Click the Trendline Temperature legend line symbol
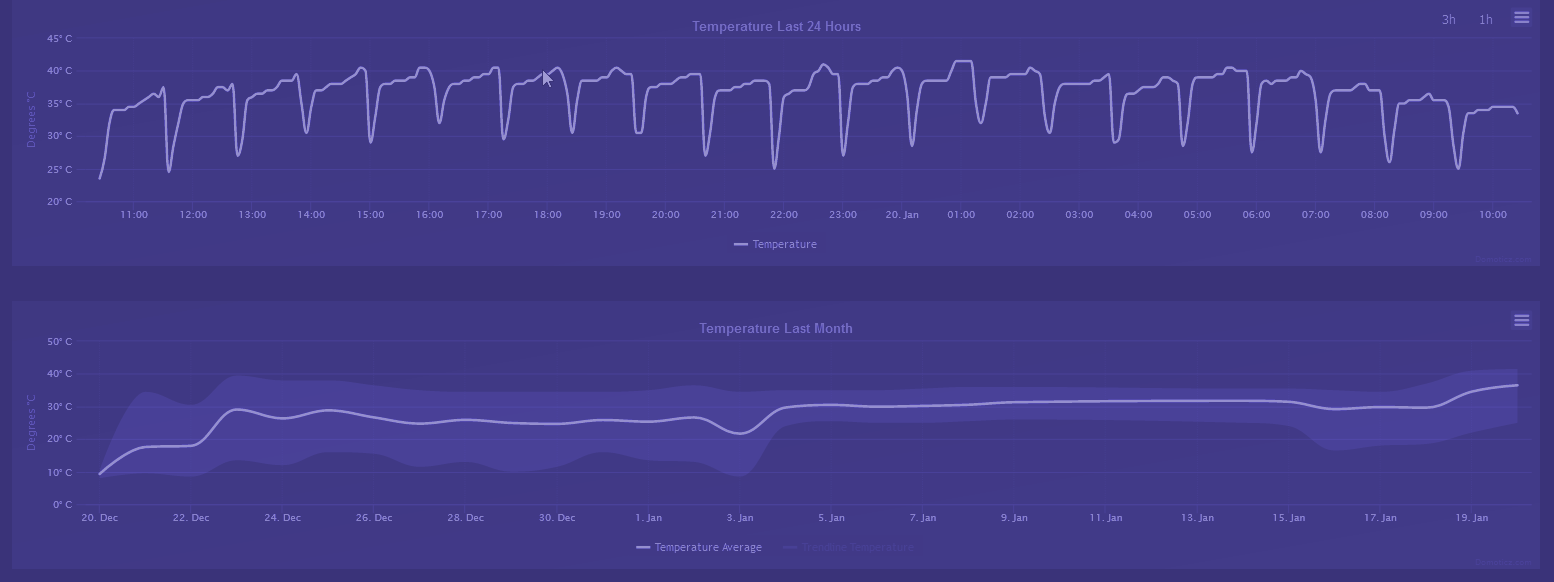Viewport: 1554px width, 582px height. tap(790, 547)
